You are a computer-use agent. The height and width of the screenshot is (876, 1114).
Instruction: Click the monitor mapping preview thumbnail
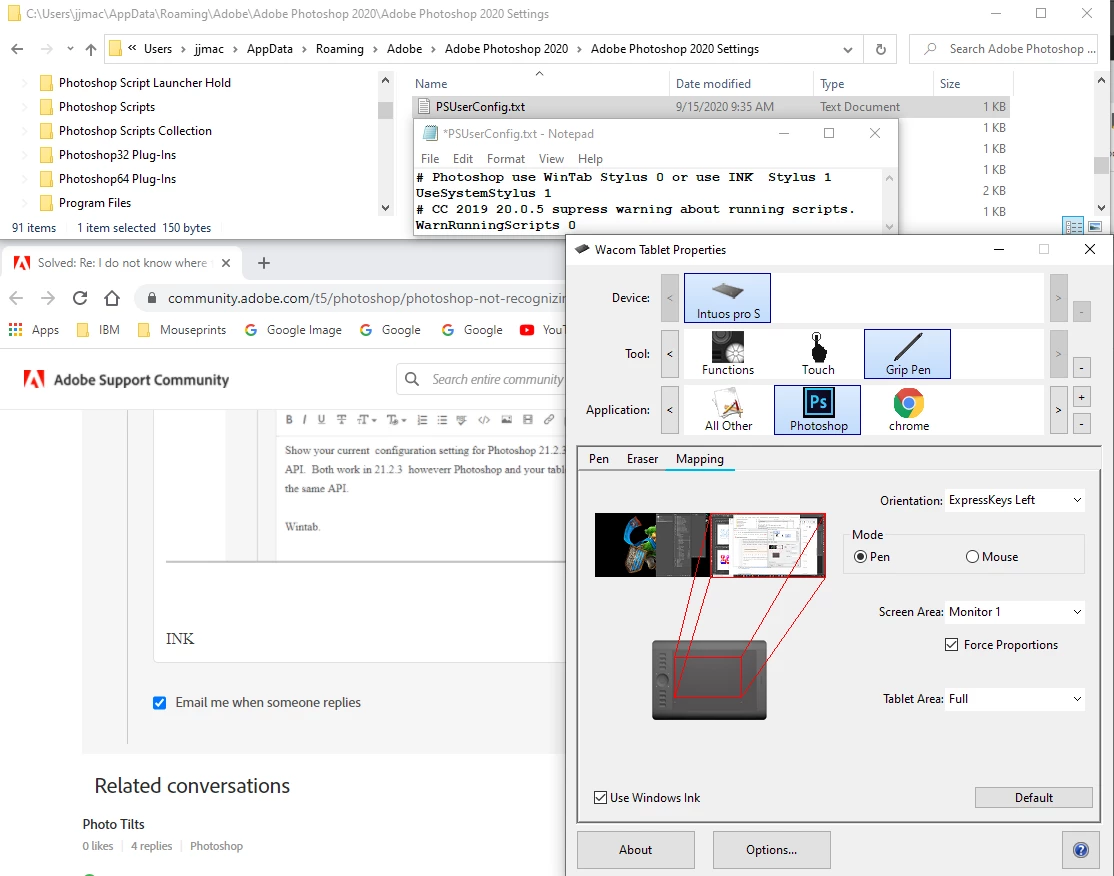click(x=710, y=545)
